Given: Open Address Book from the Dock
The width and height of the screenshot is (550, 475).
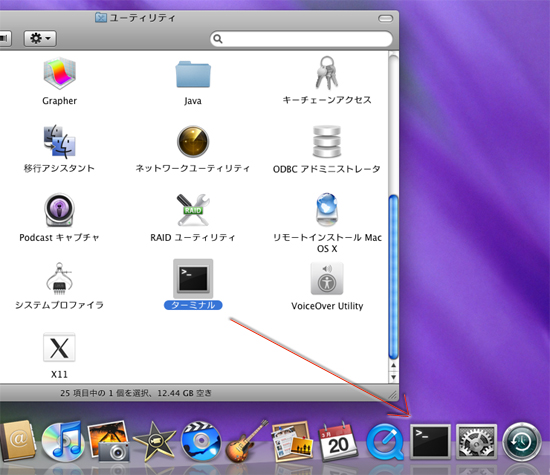Looking at the screenshot, I should tap(18, 441).
